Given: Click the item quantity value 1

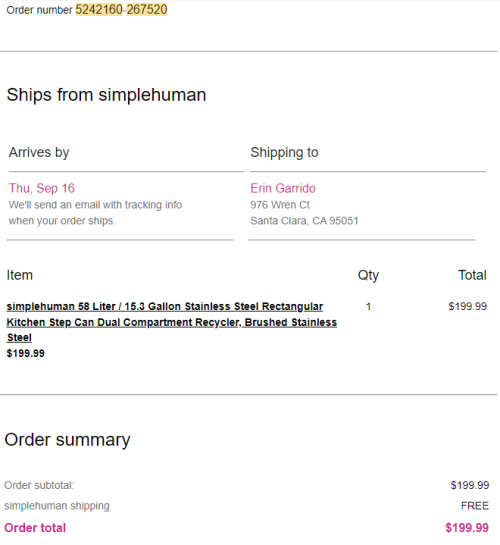Looking at the screenshot, I should tap(368, 306).
